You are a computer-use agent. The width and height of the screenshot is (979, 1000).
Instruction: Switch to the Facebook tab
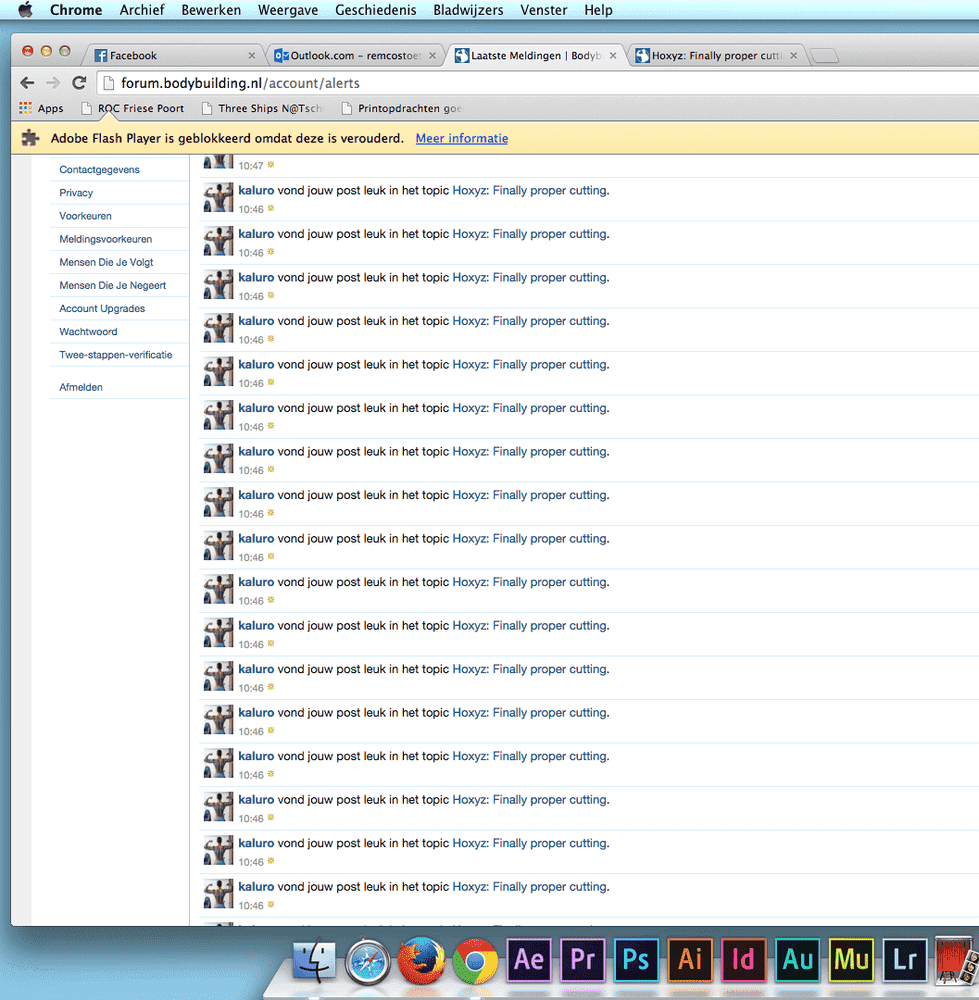click(x=170, y=56)
